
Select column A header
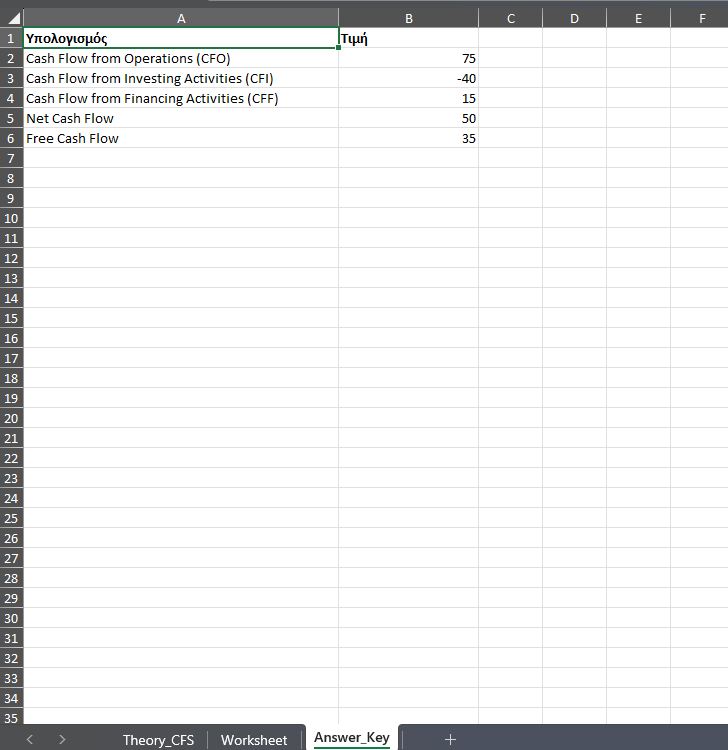pos(180,18)
